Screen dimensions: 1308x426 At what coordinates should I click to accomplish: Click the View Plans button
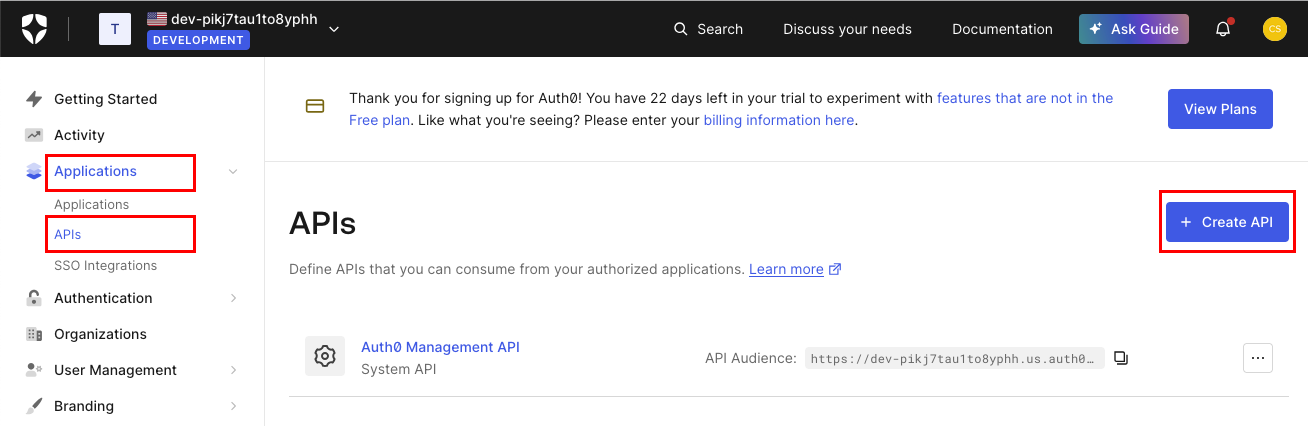1219,109
